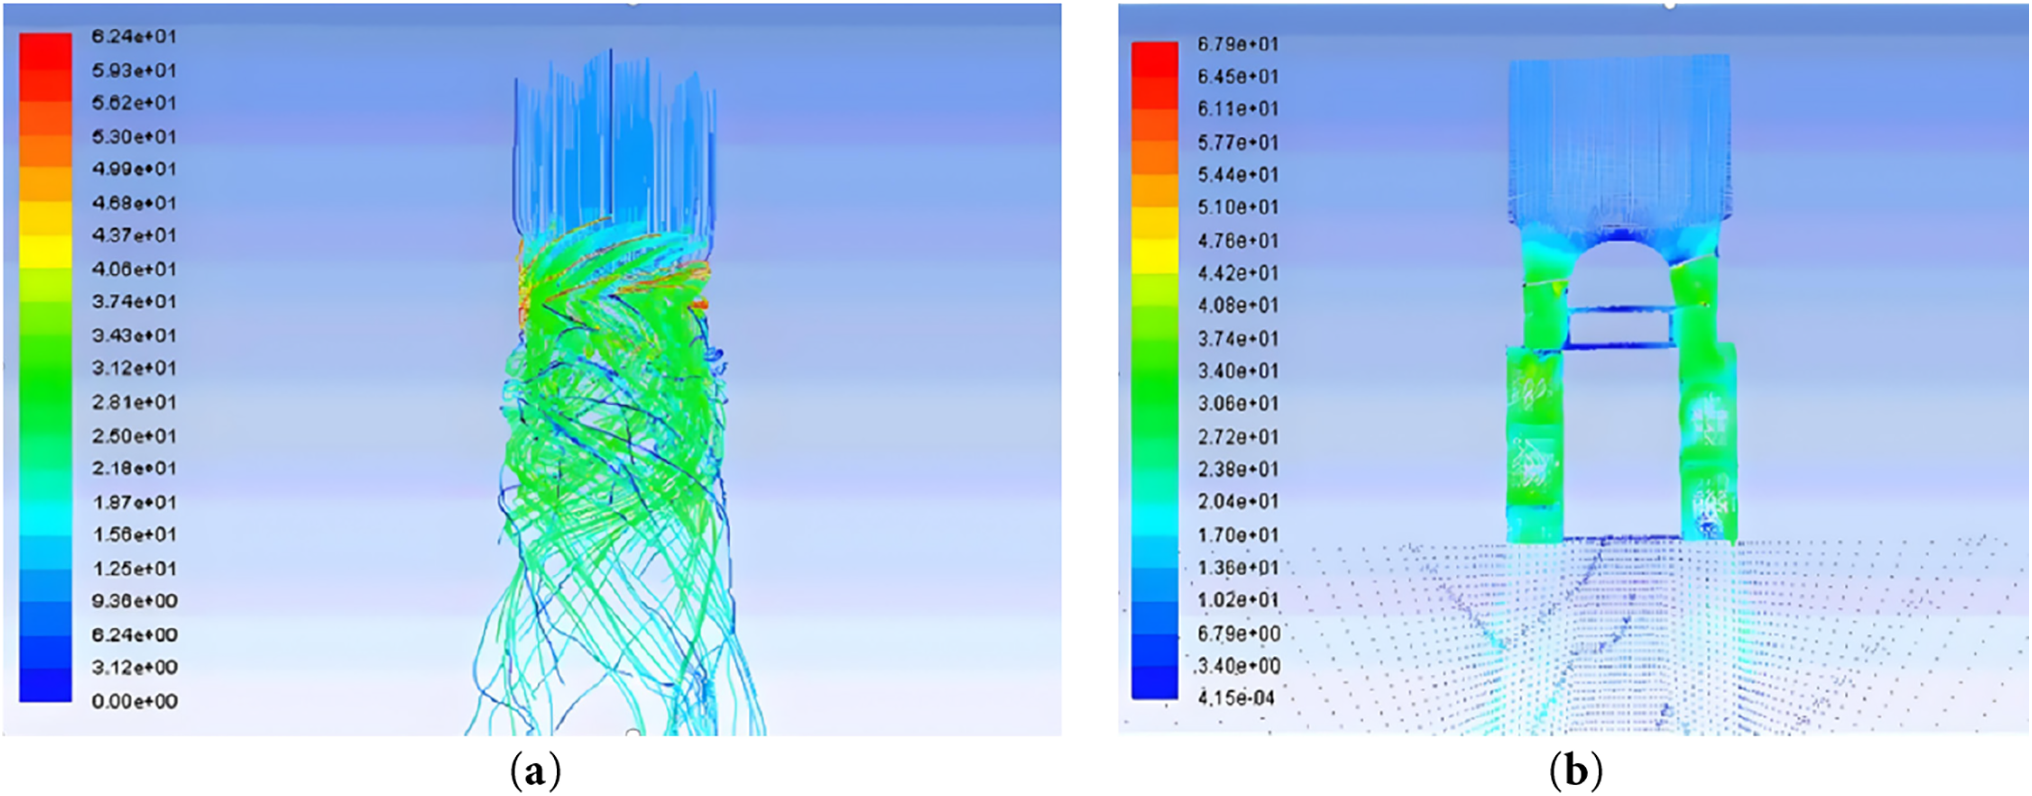Pick the yellow band in panel b colorbar
The image size is (2032, 796).
(1154, 256)
